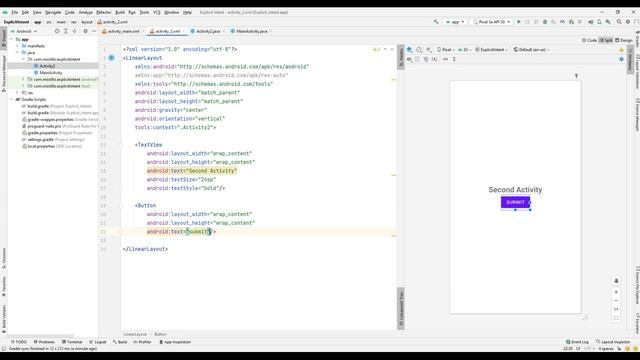
Task: Click the Search Everywhere magnifier icon
Action: (619, 22)
